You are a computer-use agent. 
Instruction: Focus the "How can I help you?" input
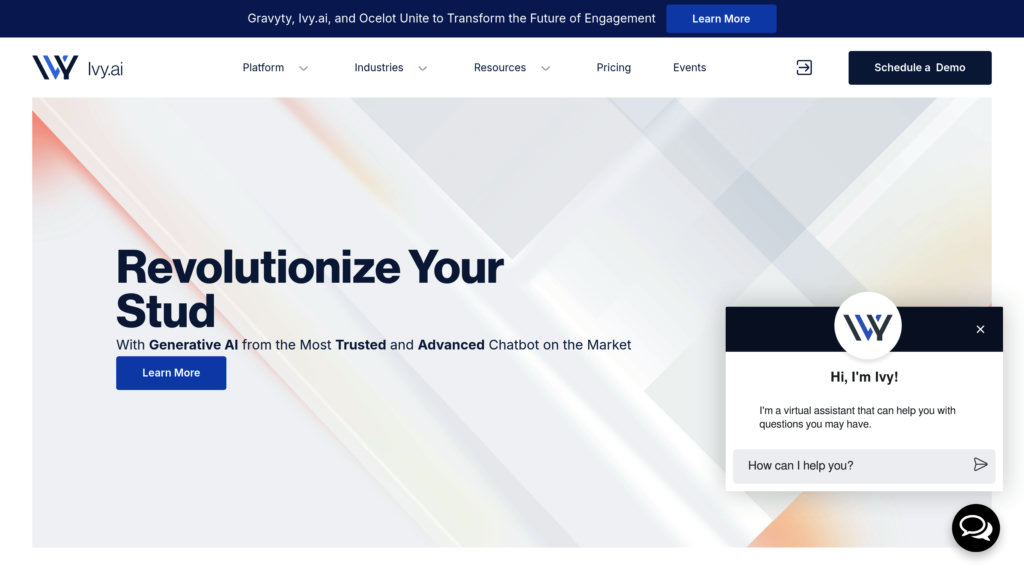(x=850, y=465)
